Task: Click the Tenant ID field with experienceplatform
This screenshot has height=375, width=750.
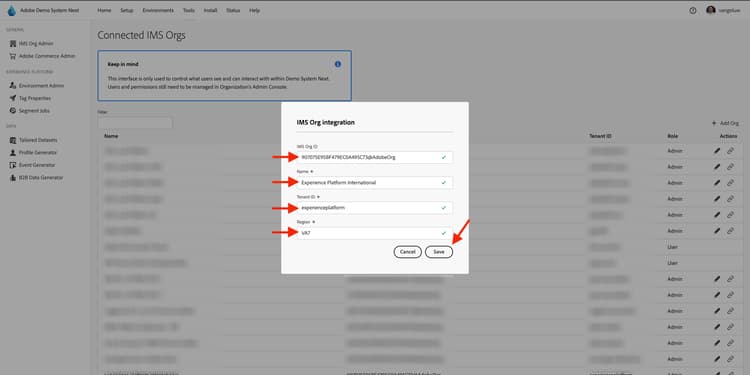Action: (x=375, y=208)
